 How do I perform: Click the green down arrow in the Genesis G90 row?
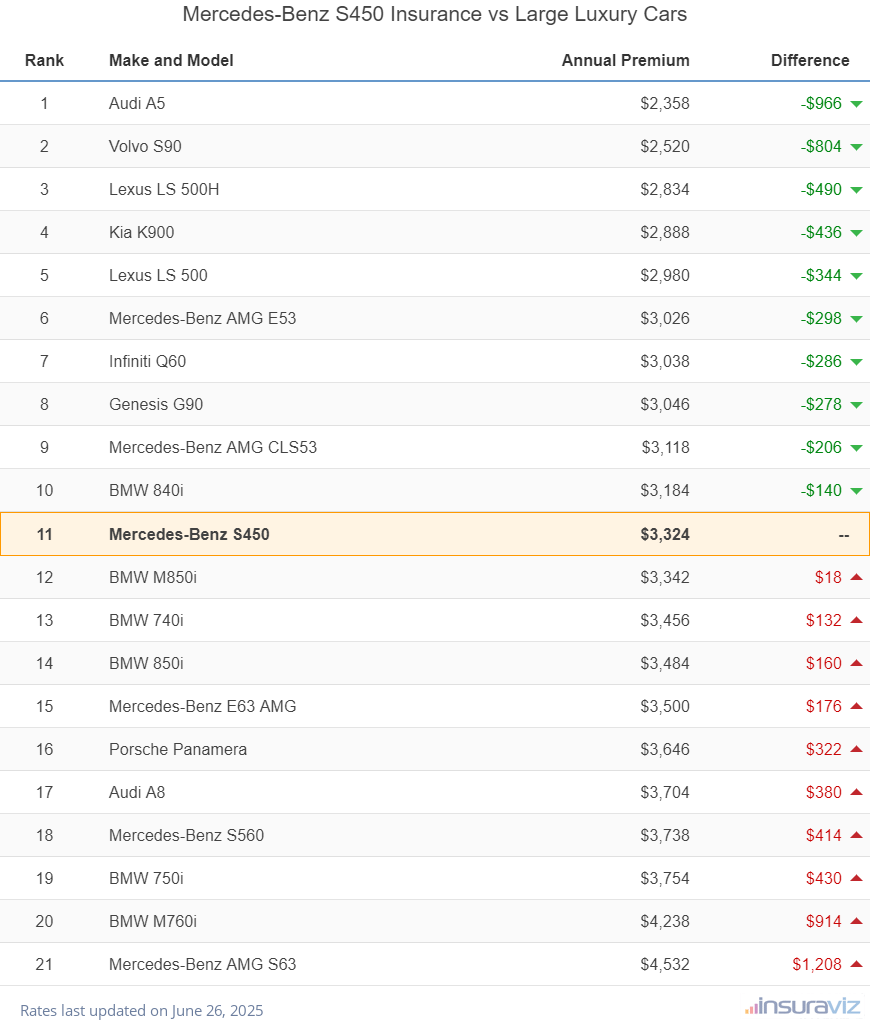click(856, 406)
